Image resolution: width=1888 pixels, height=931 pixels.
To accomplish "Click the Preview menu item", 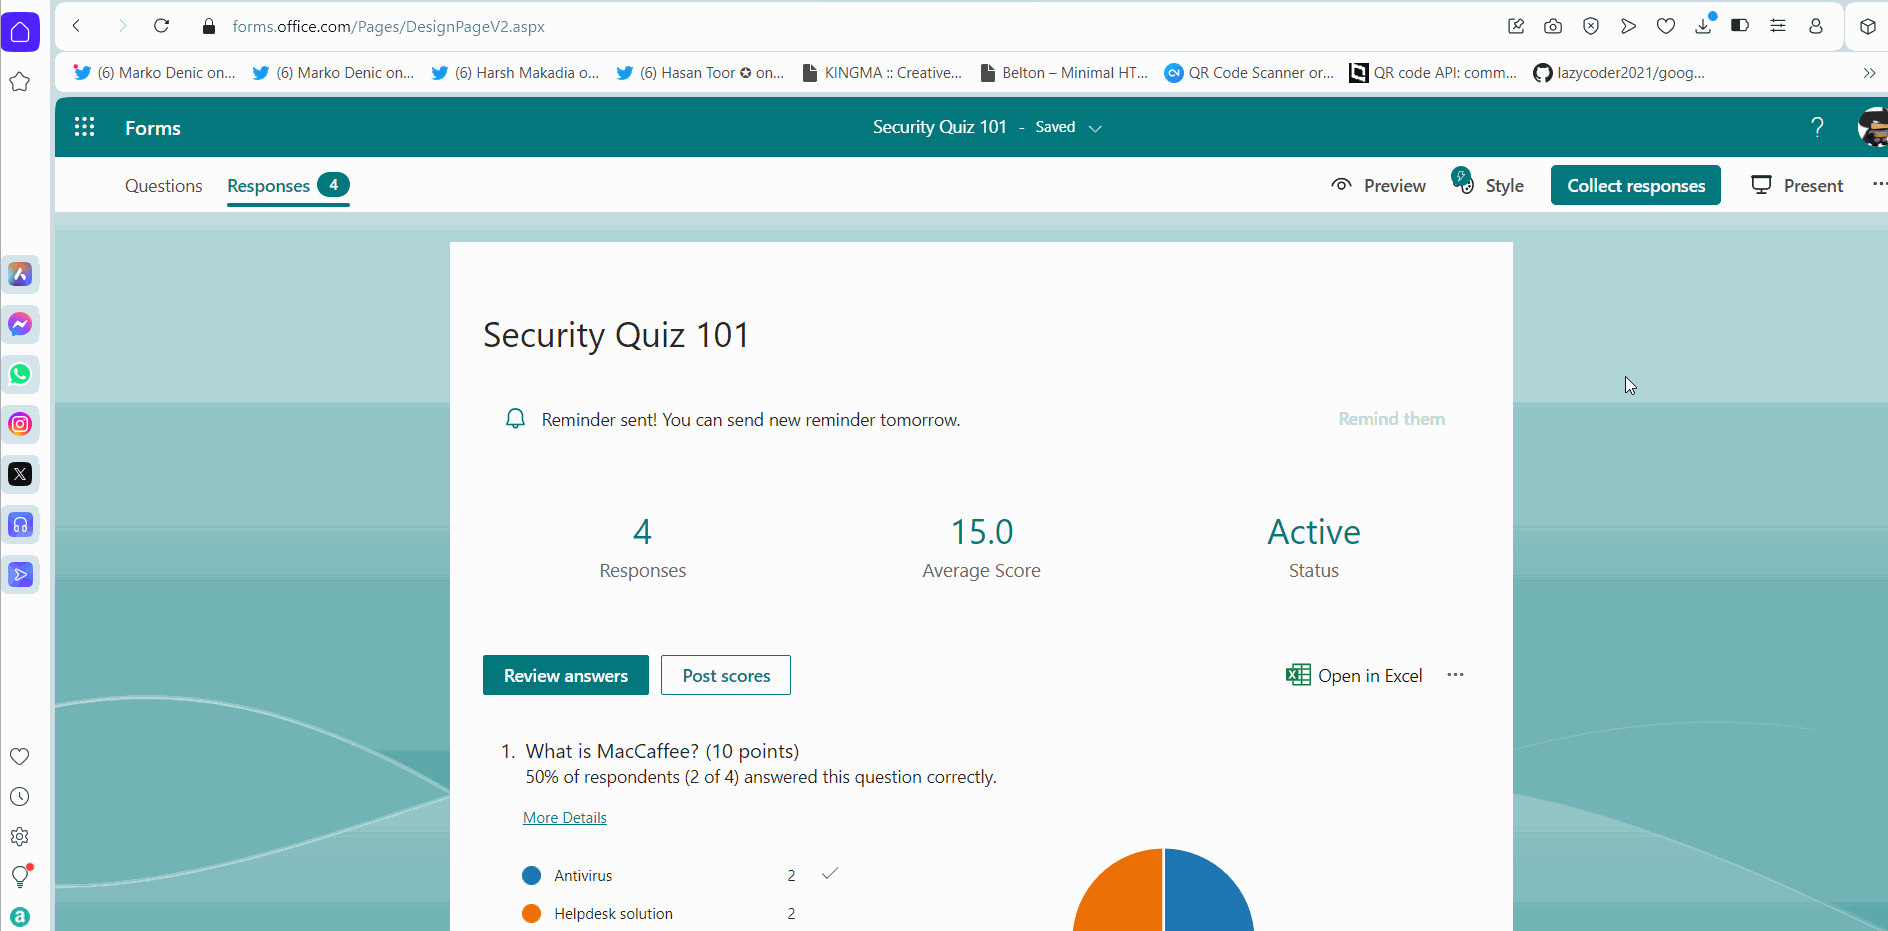I will click(x=1379, y=186).
